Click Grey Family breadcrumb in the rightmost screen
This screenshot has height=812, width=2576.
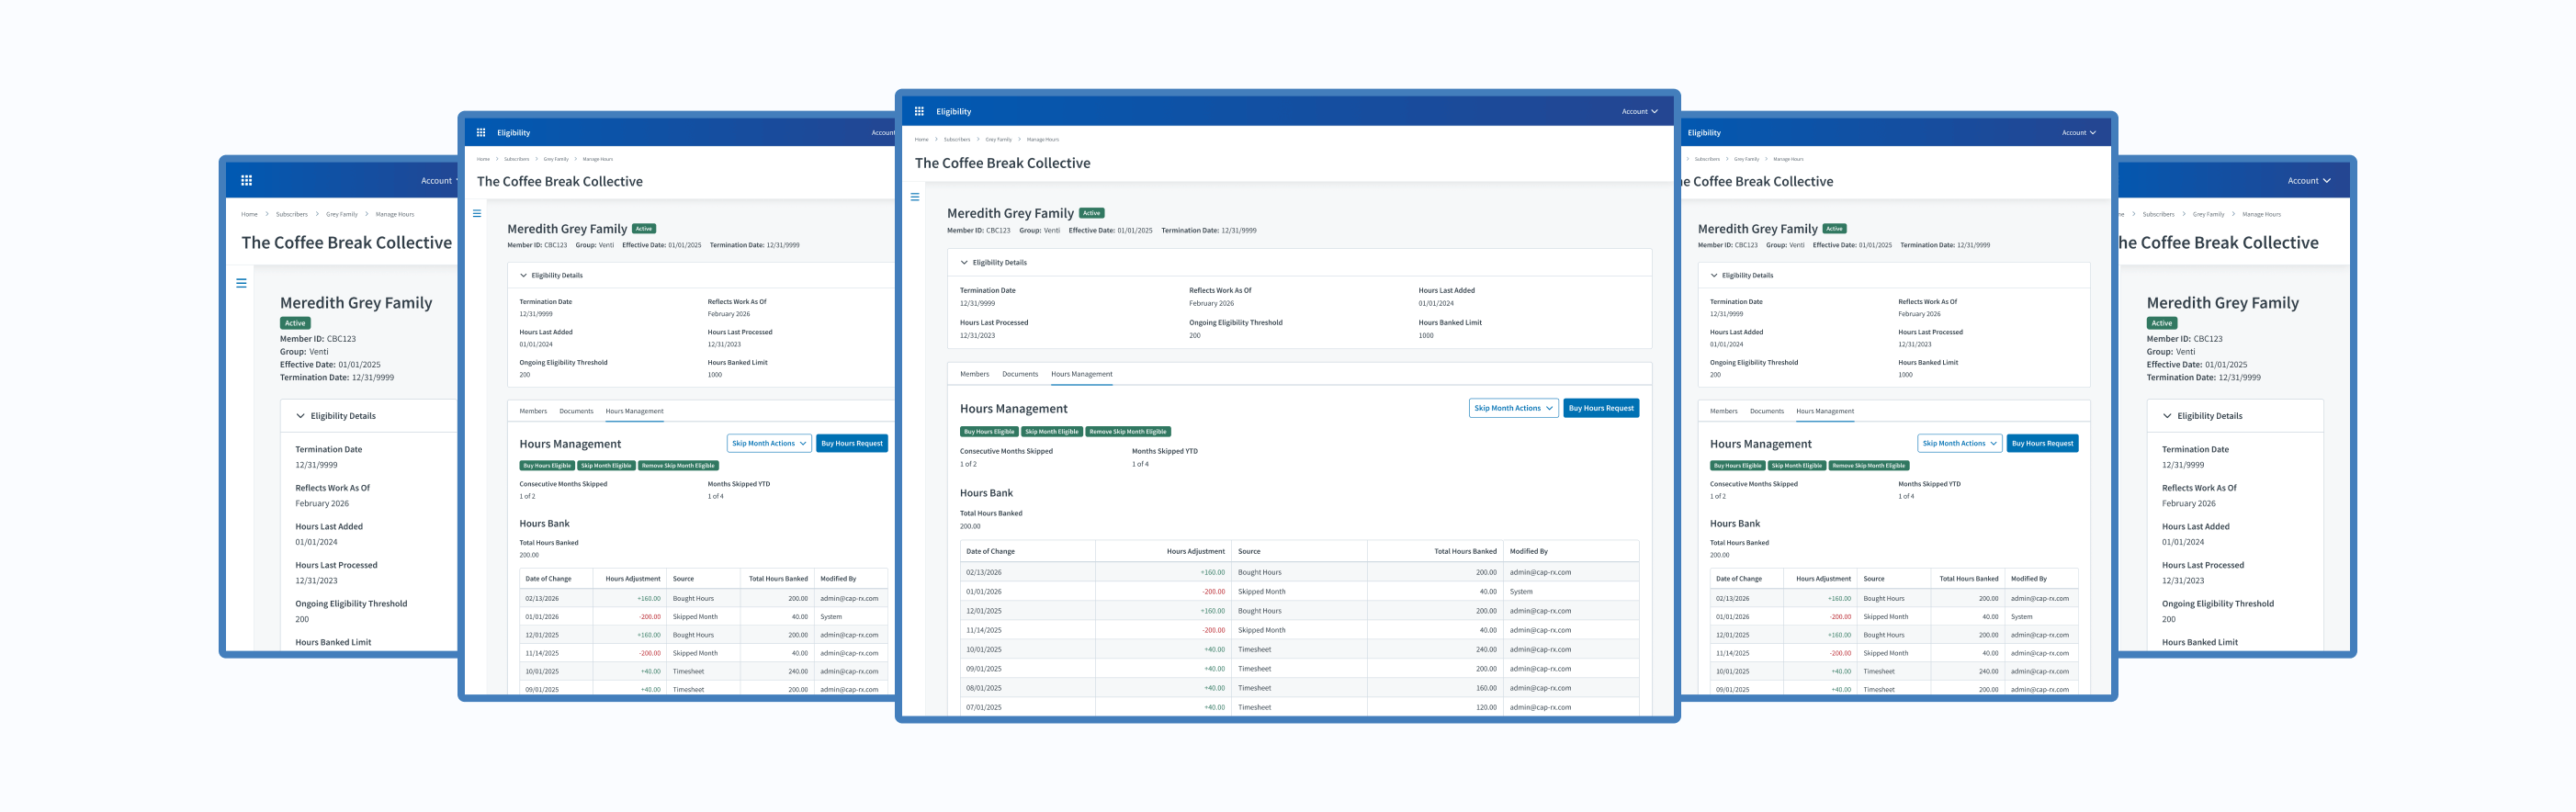tap(2208, 214)
